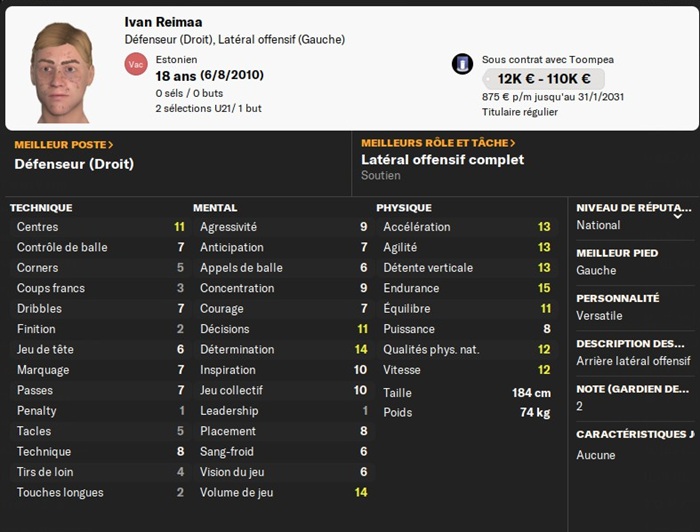Click the Caractéristiques Aucune section

(634, 445)
